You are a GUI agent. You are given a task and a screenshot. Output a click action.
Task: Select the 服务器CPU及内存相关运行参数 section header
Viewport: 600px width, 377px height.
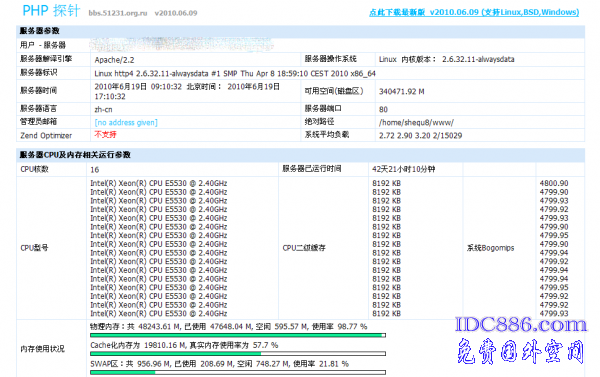pyautogui.click(x=300, y=155)
